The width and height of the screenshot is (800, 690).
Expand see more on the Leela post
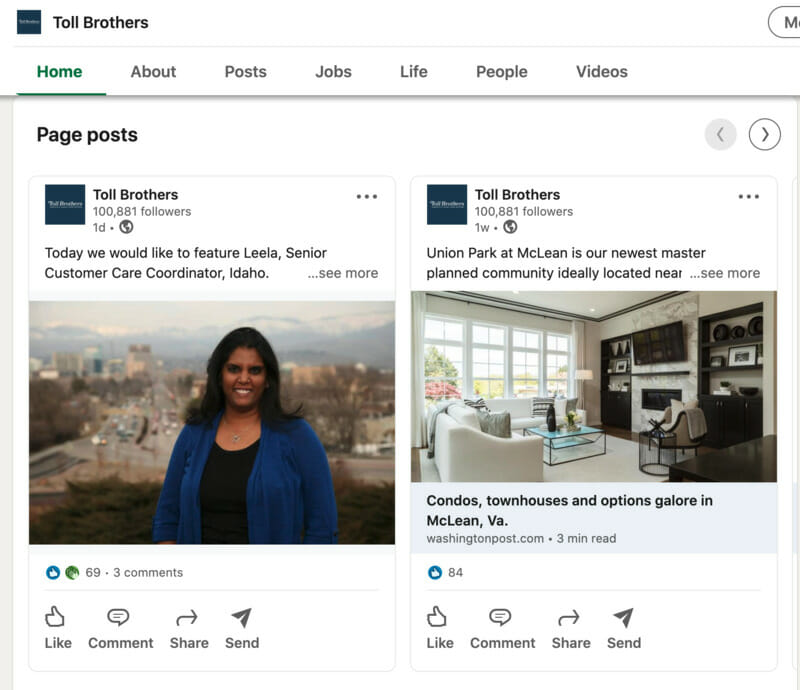coord(343,273)
